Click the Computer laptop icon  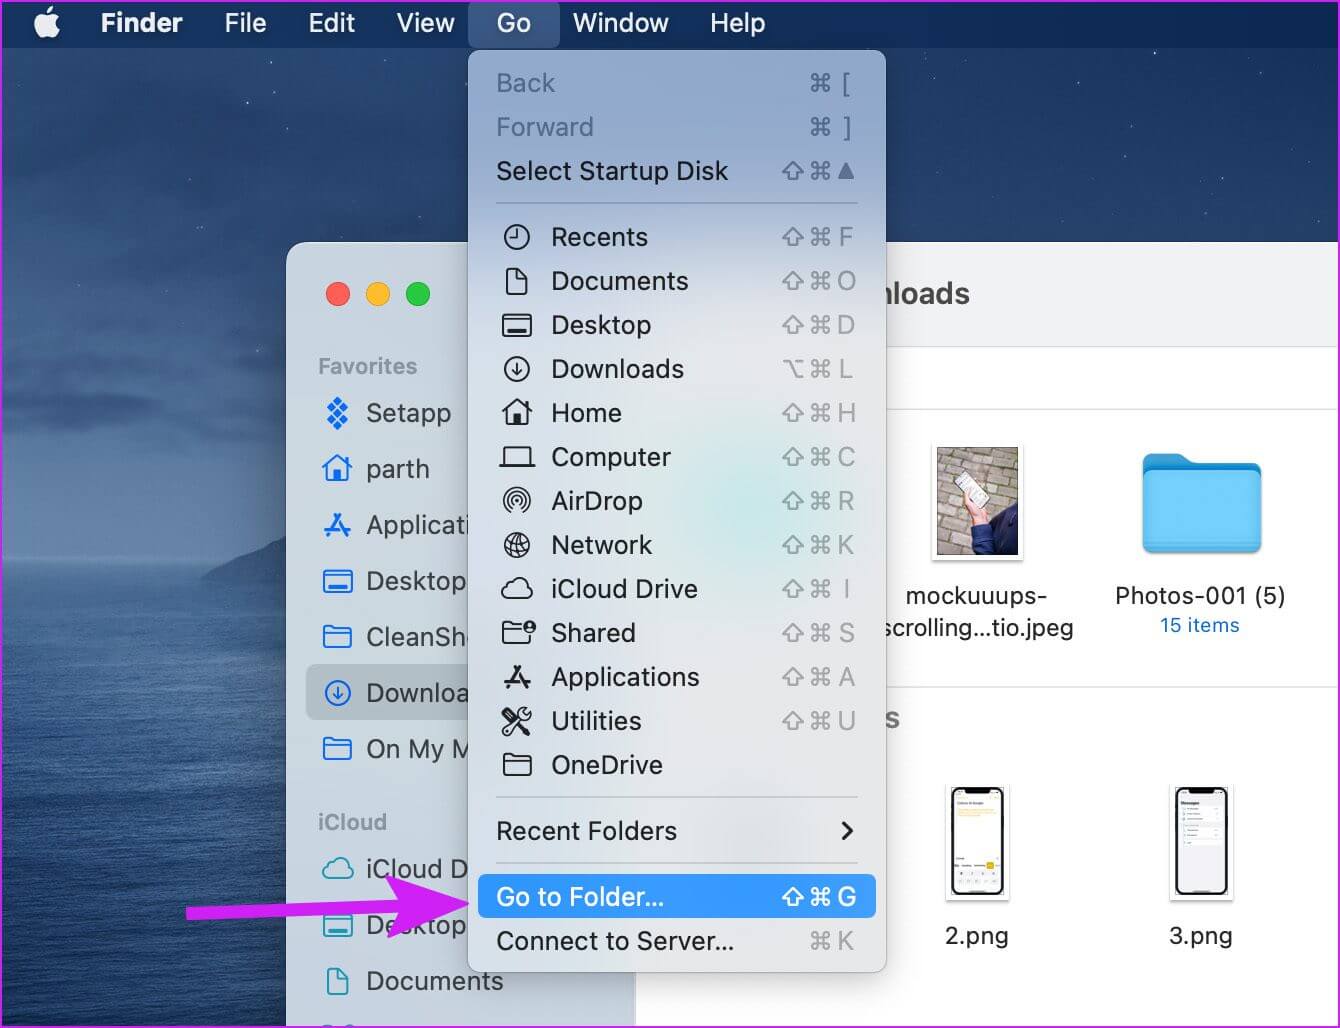(517, 457)
